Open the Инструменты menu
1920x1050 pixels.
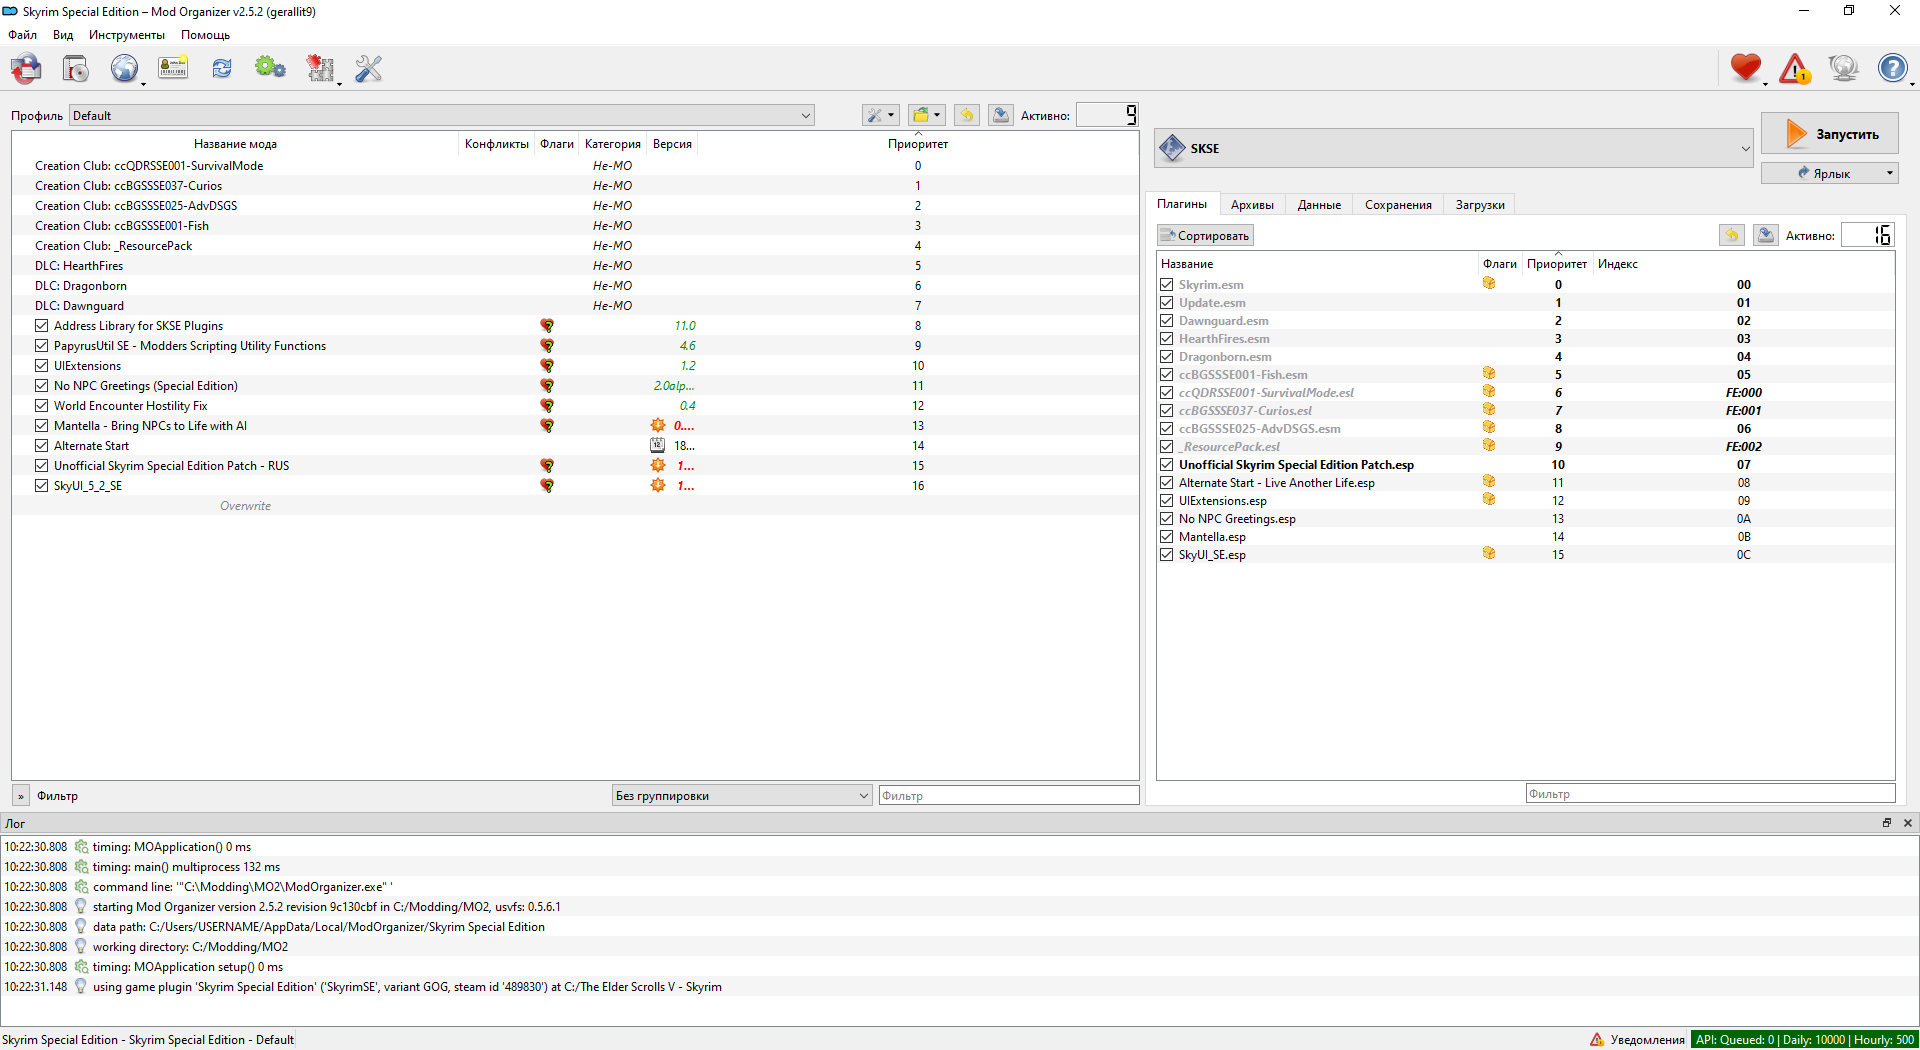(126, 35)
